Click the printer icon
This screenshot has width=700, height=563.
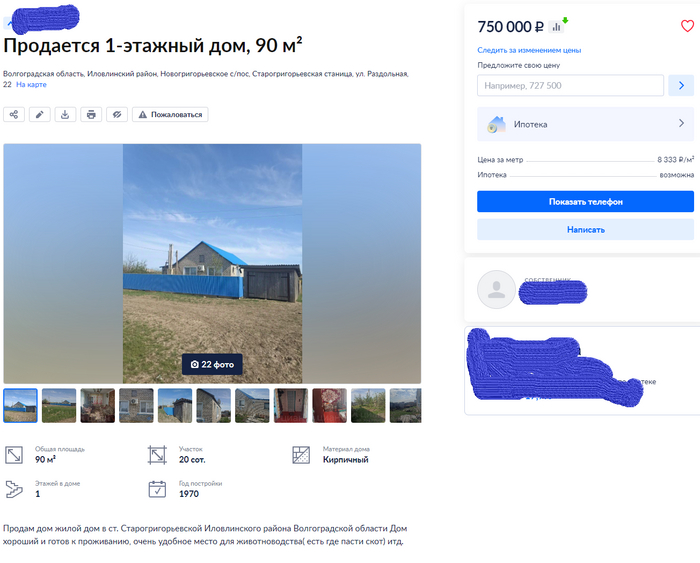click(x=91, y=114)
